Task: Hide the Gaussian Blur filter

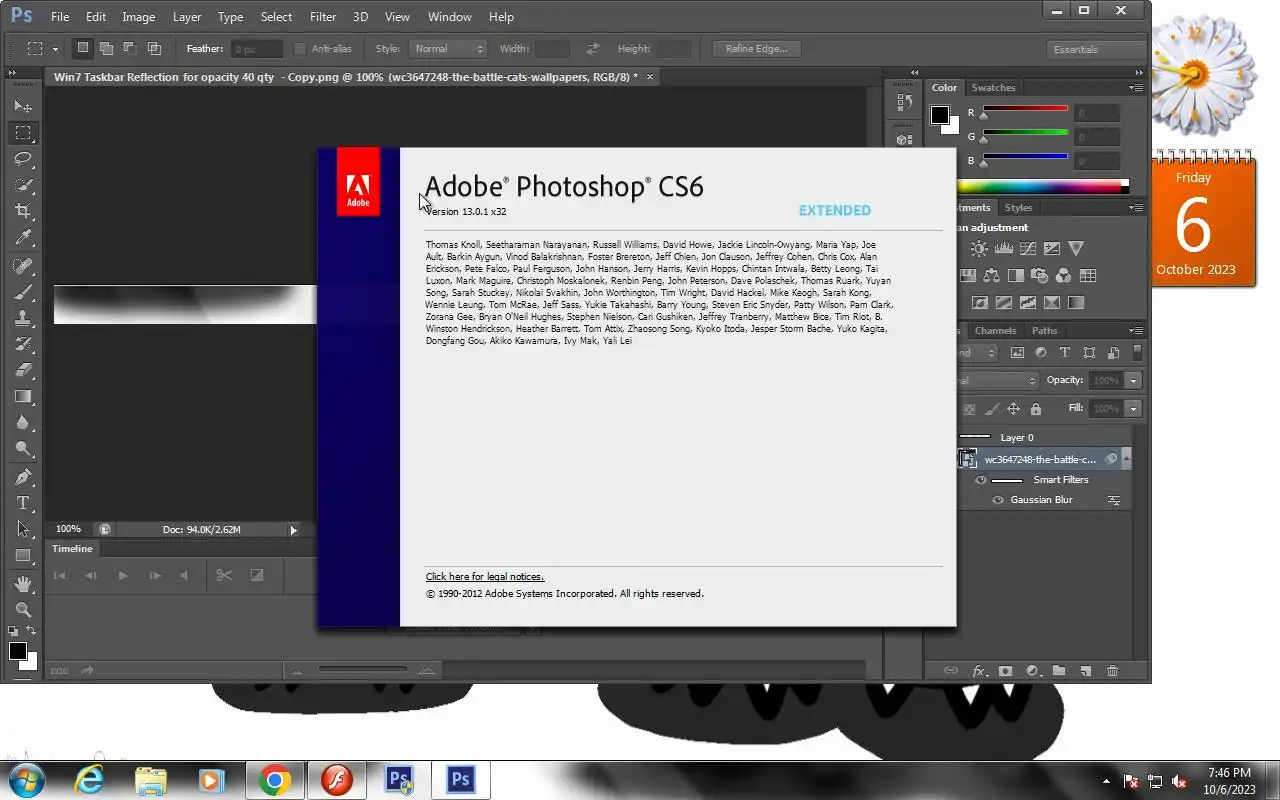Action: point(998,500)
